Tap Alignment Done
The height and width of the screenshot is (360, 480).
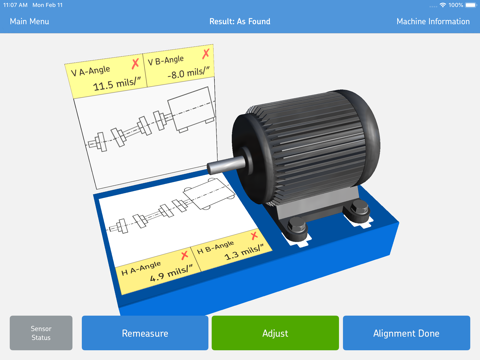(x=406, y=333)
